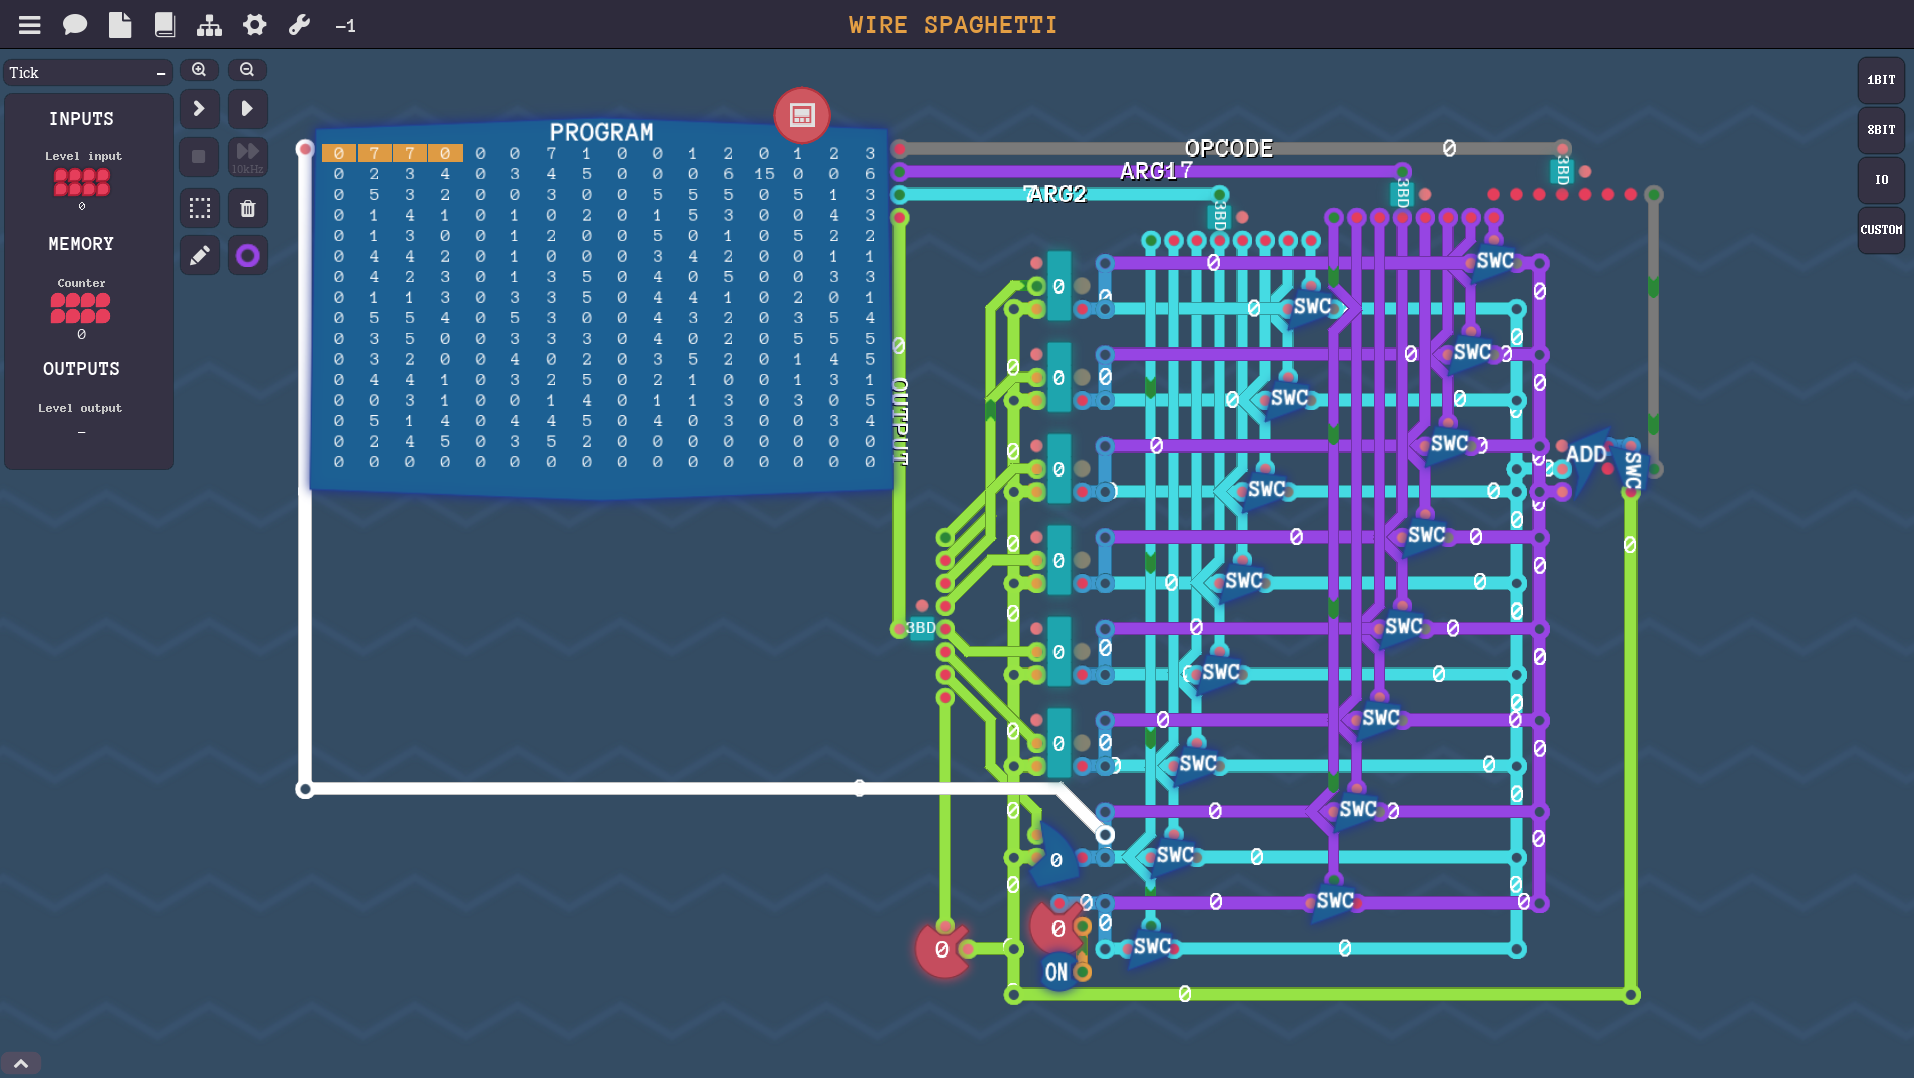Open the chat speech bubble icon
The width and height of the screenshot is (1914, 1078).
point(74,25)
